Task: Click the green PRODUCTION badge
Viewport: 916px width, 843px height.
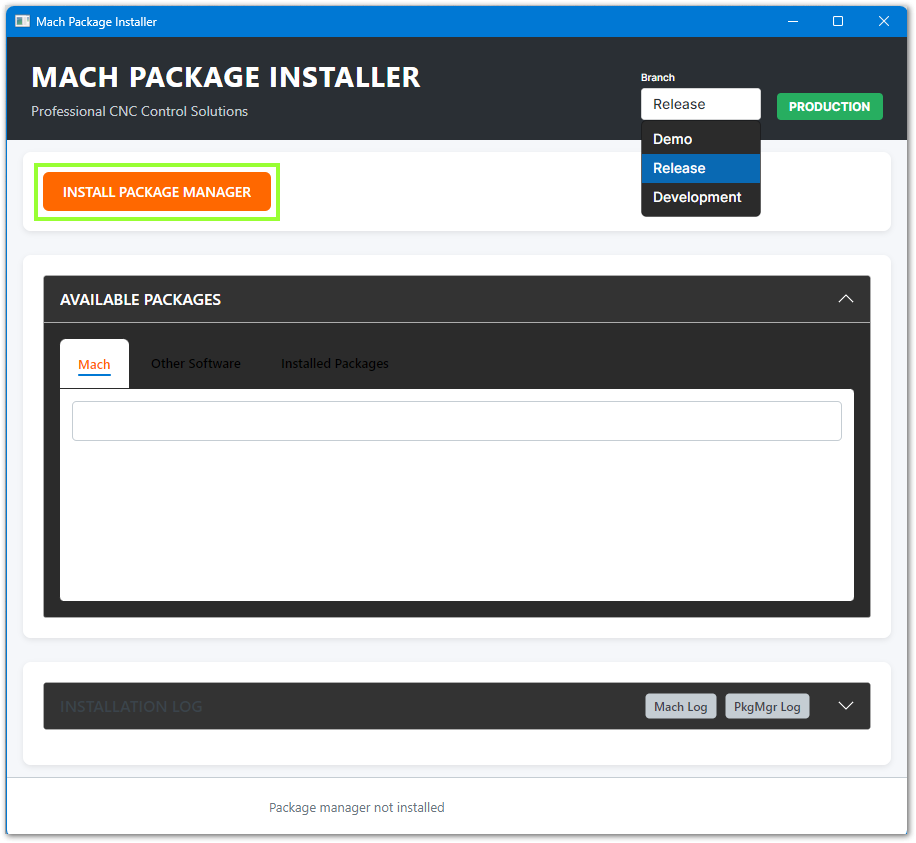Action: [x=830, y=107]
